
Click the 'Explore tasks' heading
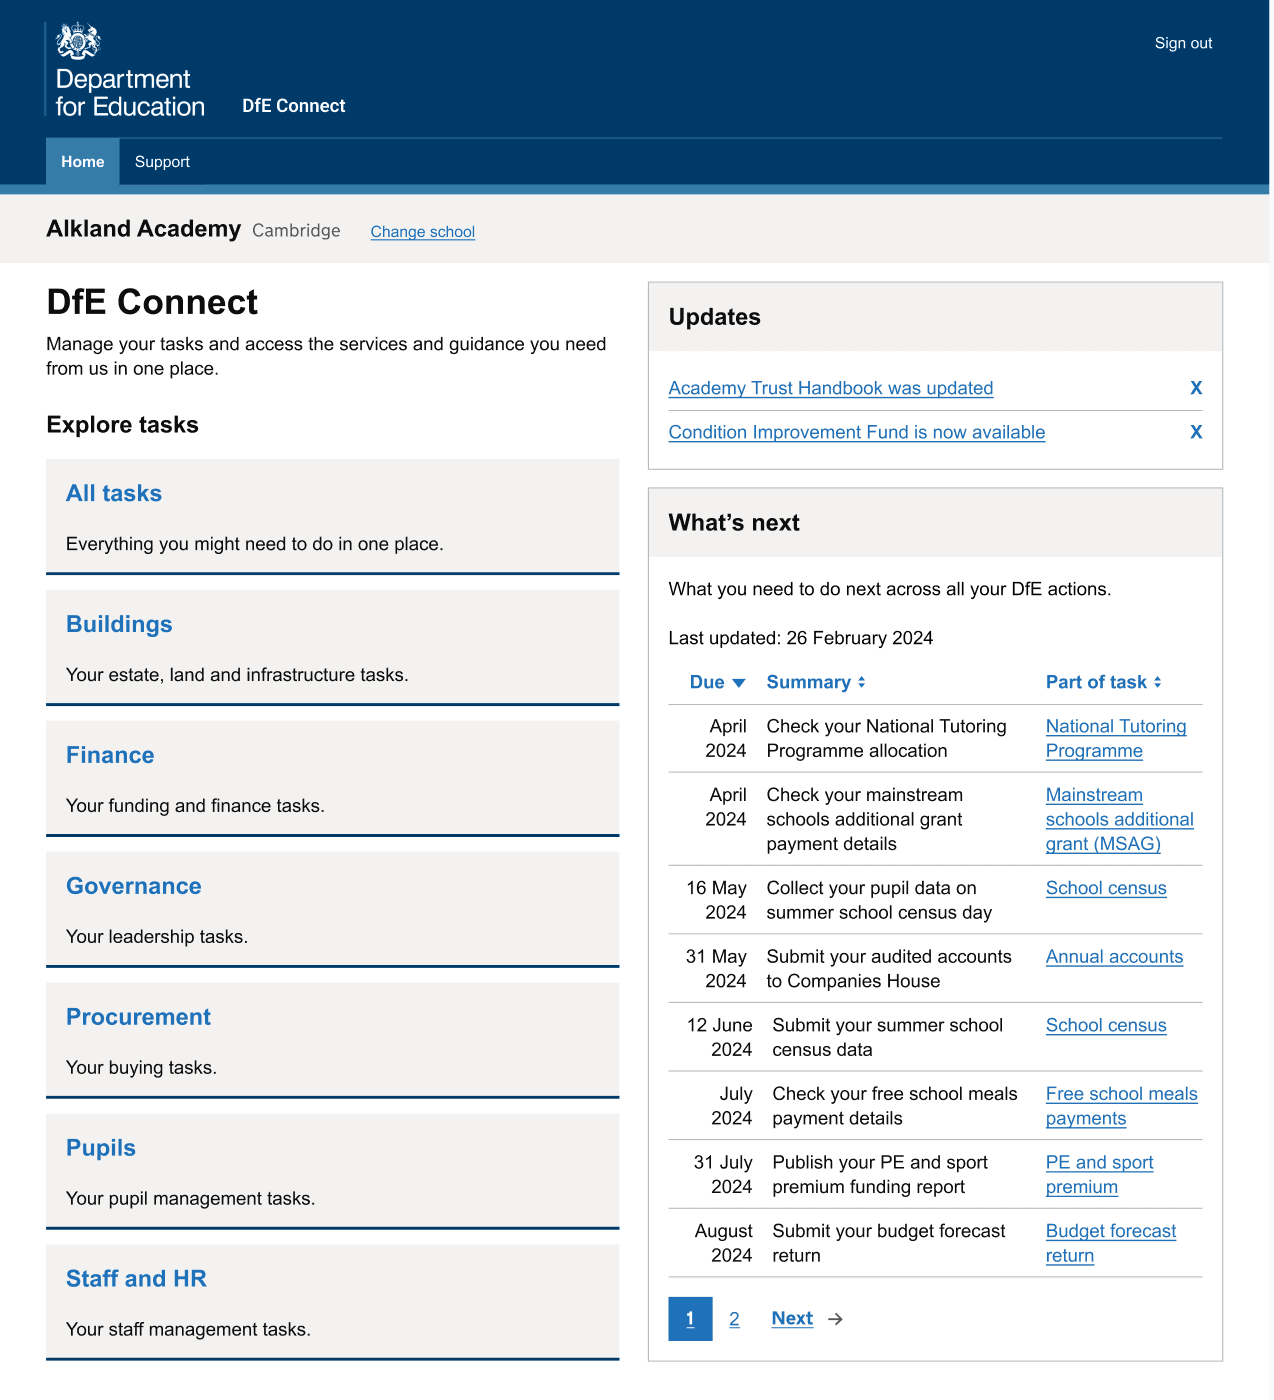click(x=122, y=425)
